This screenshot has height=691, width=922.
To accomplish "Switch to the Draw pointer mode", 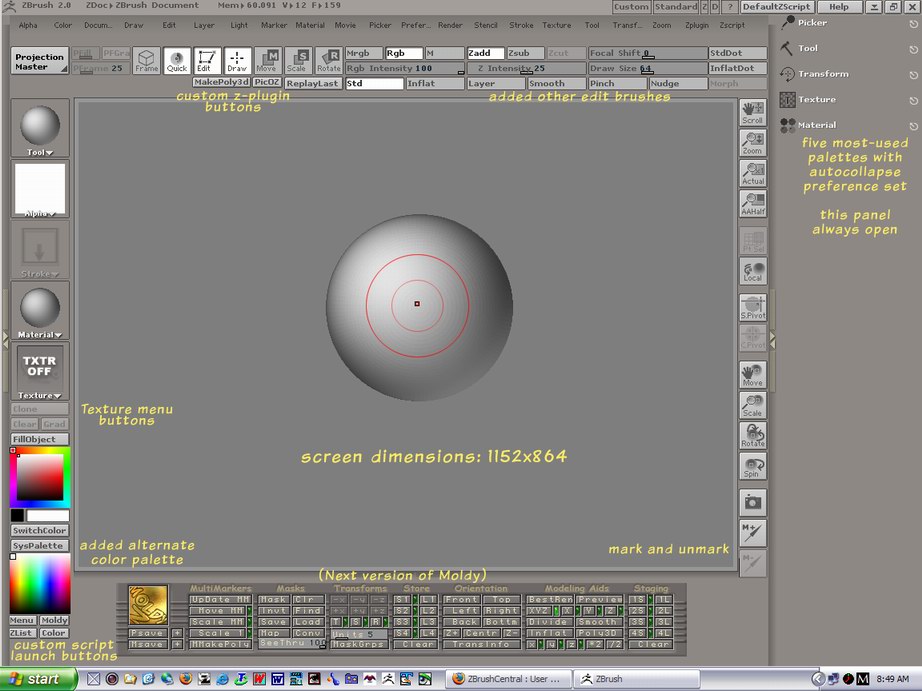I will click(238, 61).
